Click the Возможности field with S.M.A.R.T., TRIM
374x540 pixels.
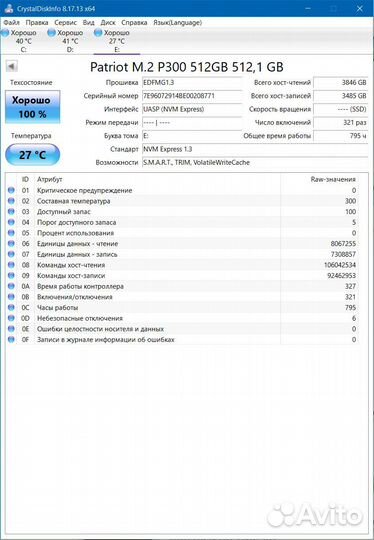coord(255,163)
